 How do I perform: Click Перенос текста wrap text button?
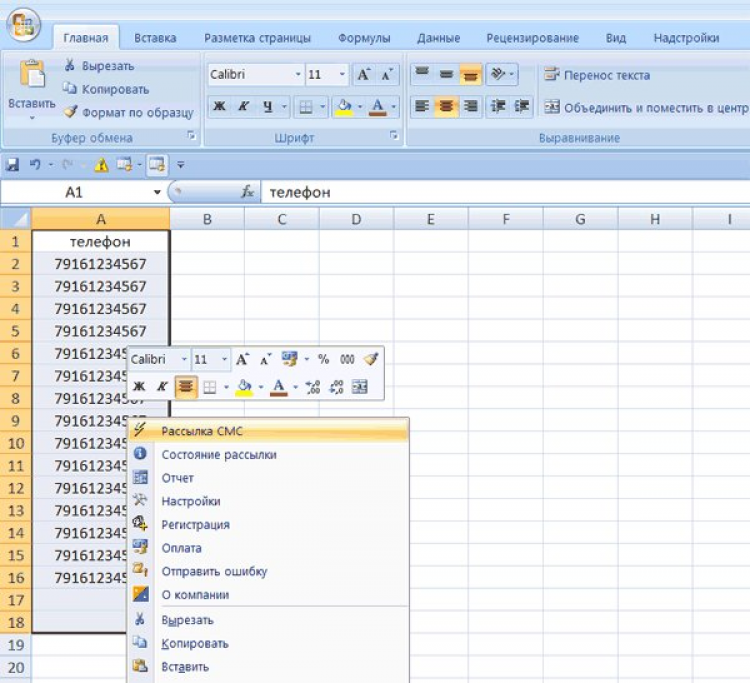point(597,75)
